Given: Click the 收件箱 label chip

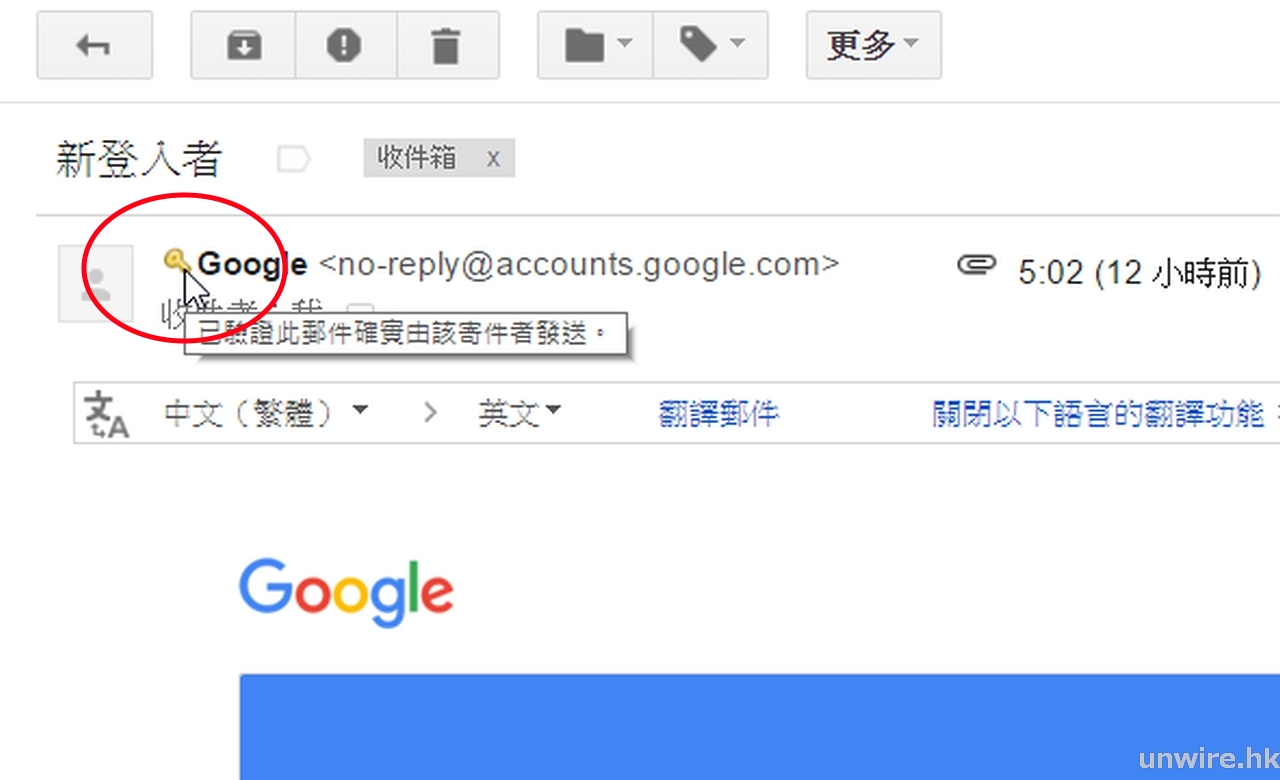Looking at the screenshot, I should pyautogui.click(x=417, y=158).
